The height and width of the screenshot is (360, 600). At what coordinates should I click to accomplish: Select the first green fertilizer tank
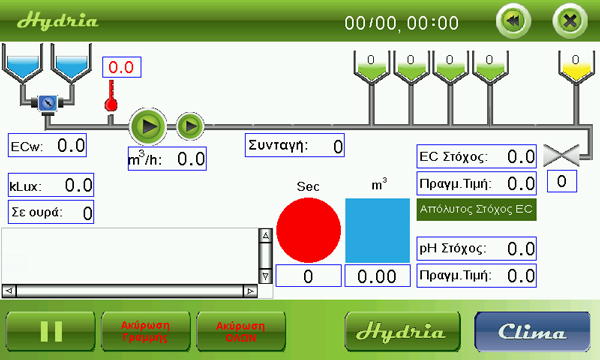[x=372, y=67]
